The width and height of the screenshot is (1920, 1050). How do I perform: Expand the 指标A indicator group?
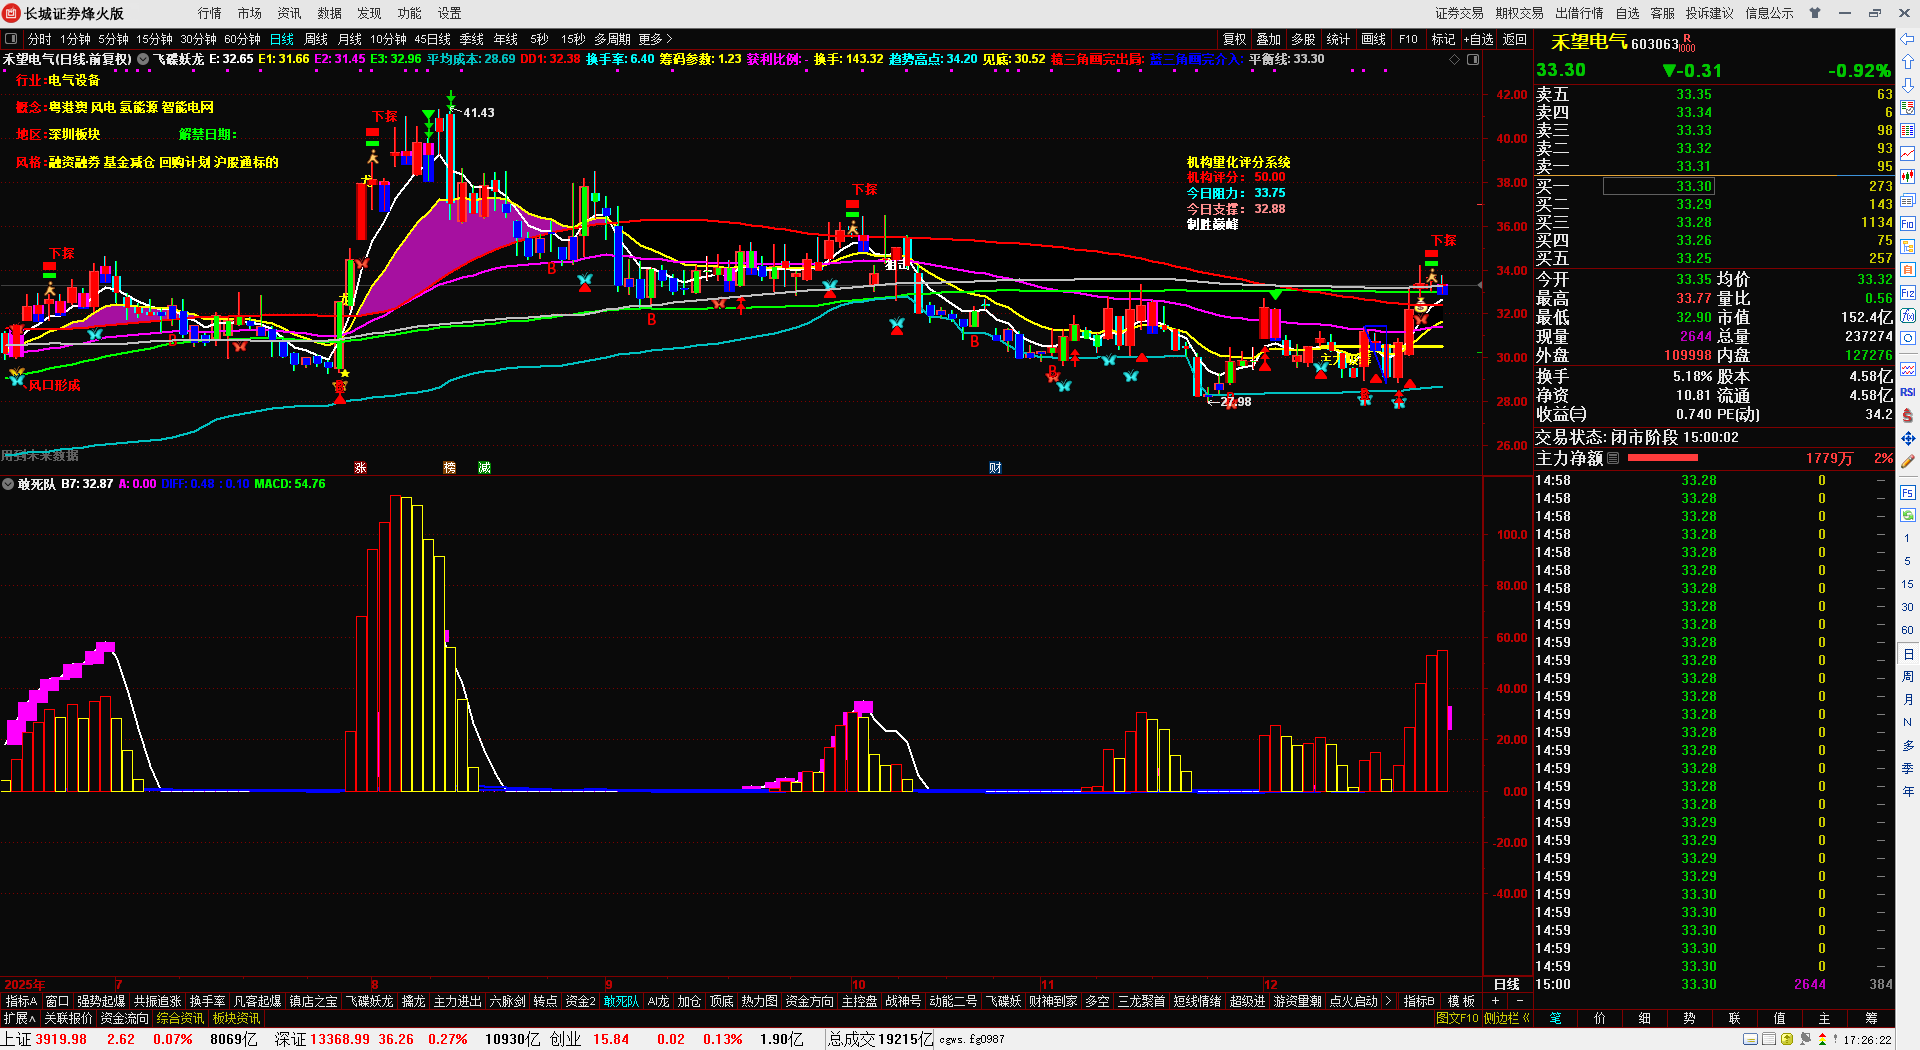coord(21,1001)
